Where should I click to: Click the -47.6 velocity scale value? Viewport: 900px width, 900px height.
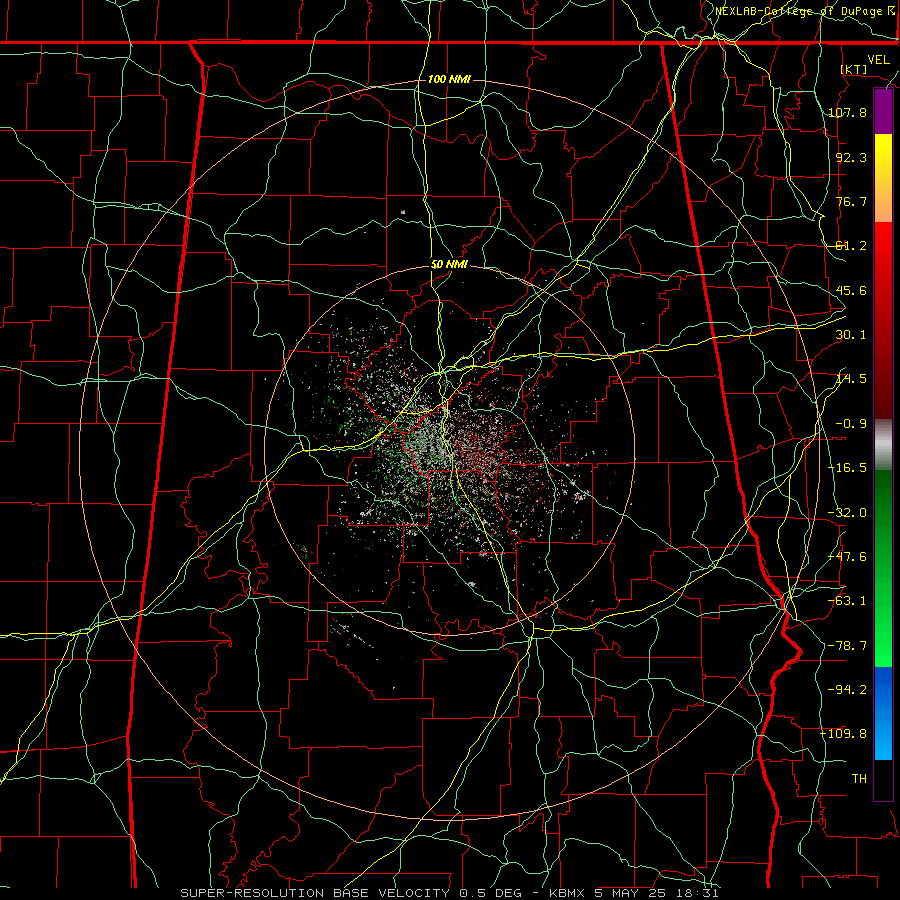click(847, 557)
